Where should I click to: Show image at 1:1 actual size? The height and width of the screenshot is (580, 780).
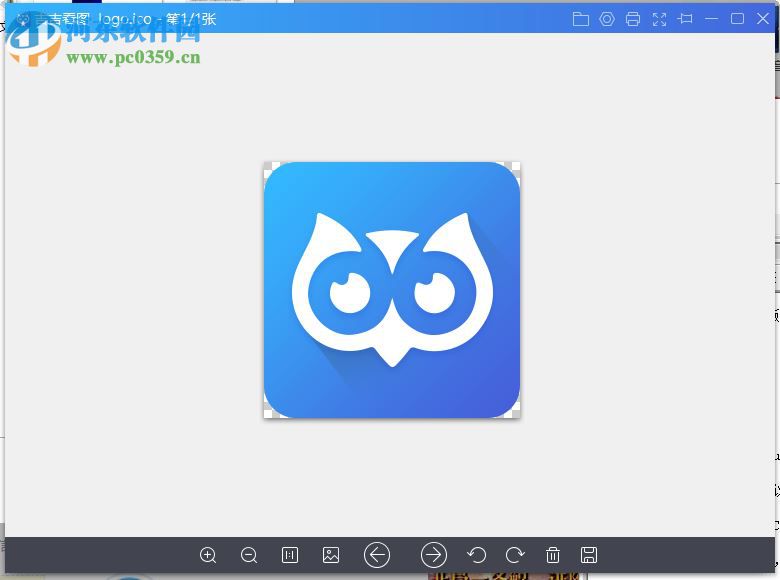tap(290, 555)
